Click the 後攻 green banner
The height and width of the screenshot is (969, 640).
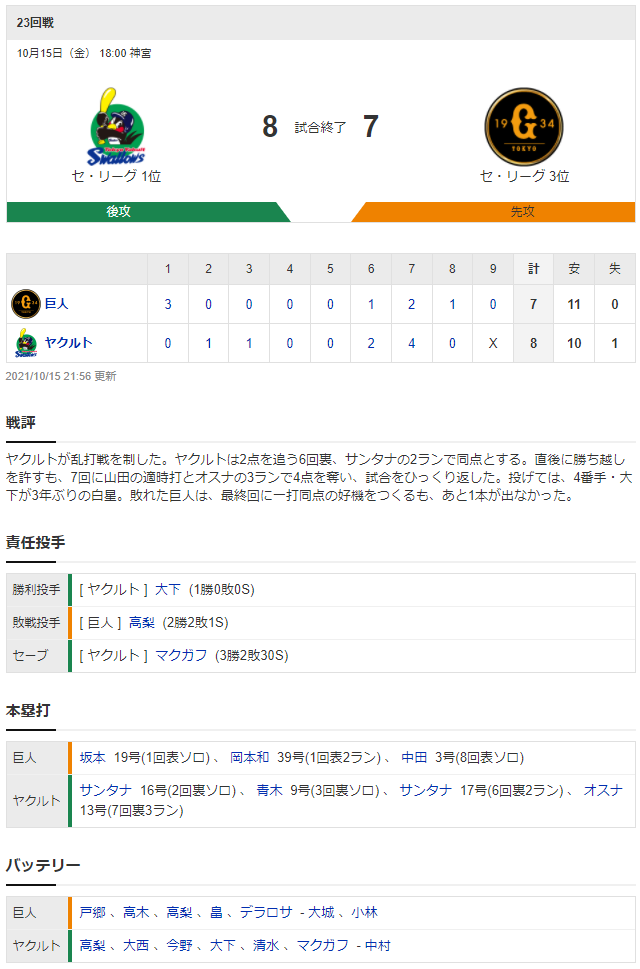pyautogui.click(x=148, y=211)
